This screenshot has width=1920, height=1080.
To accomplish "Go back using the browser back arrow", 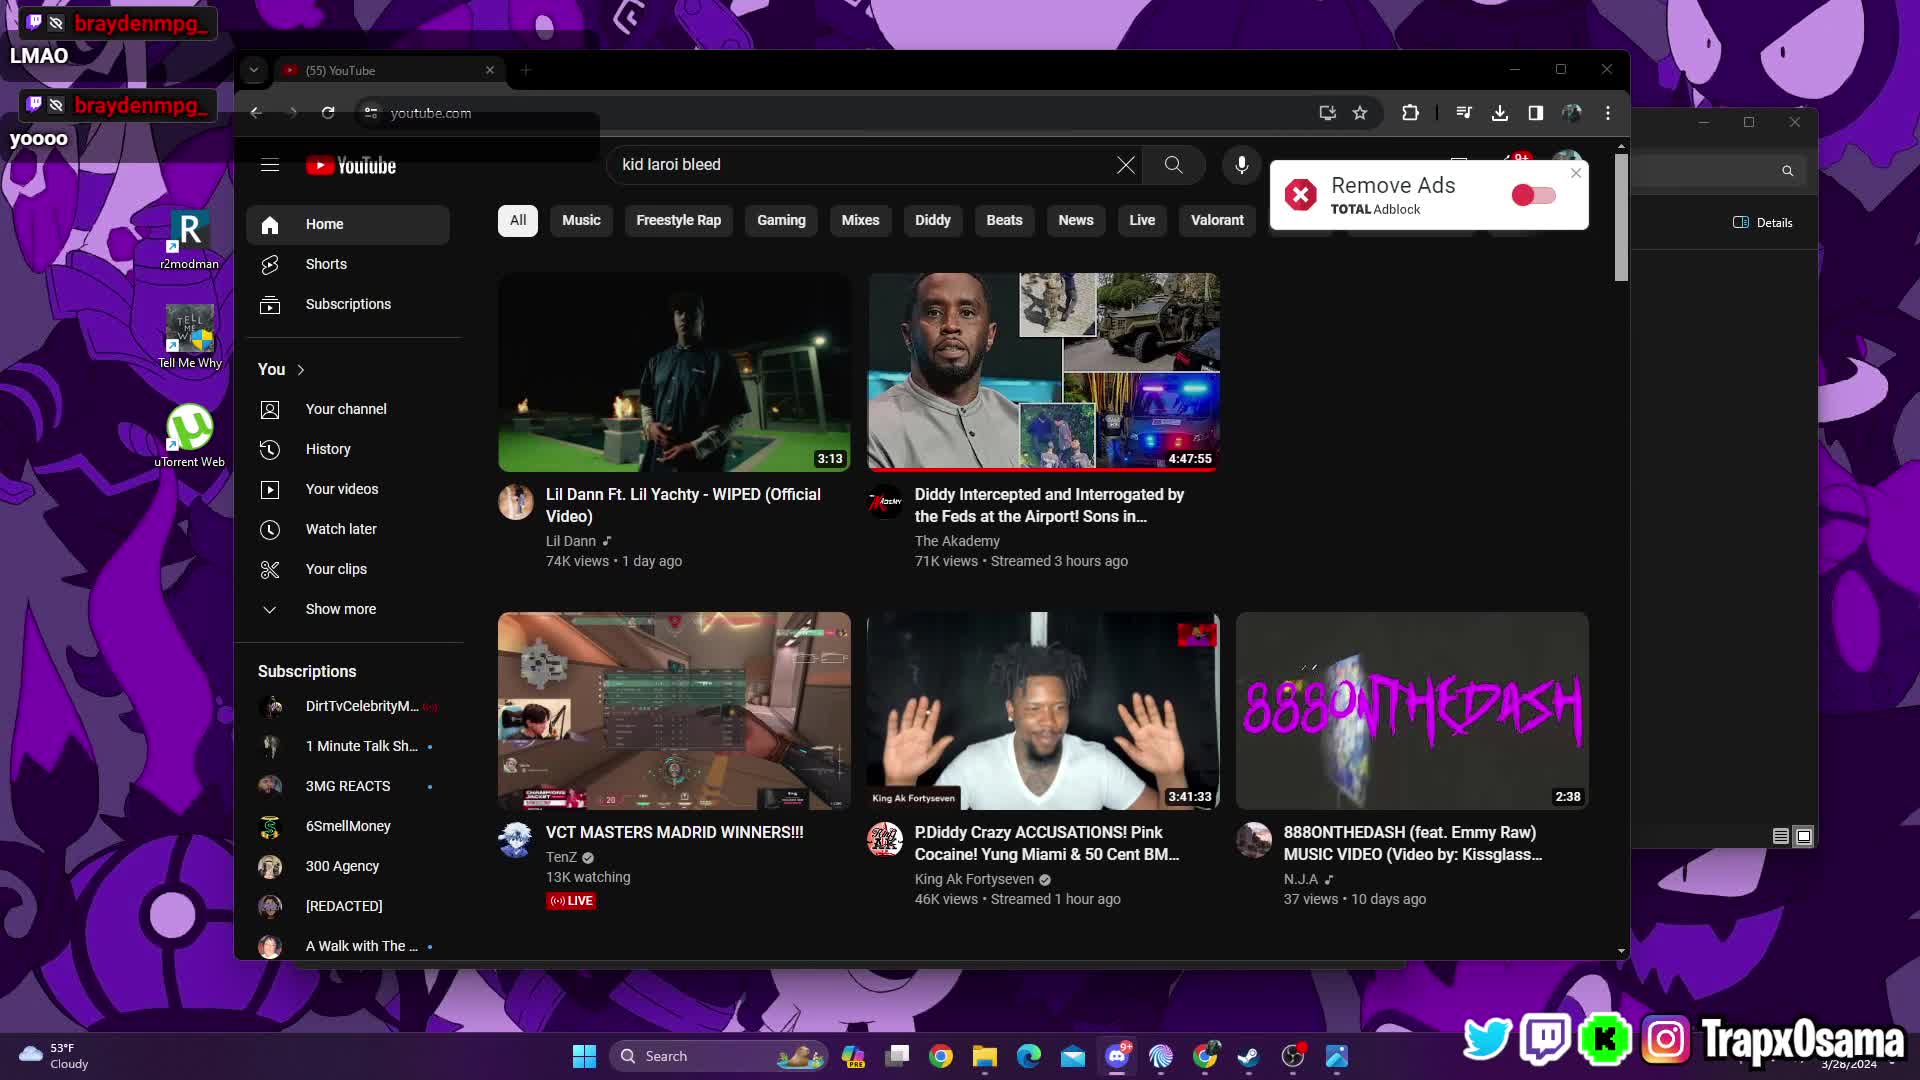I will pos(256,113).
